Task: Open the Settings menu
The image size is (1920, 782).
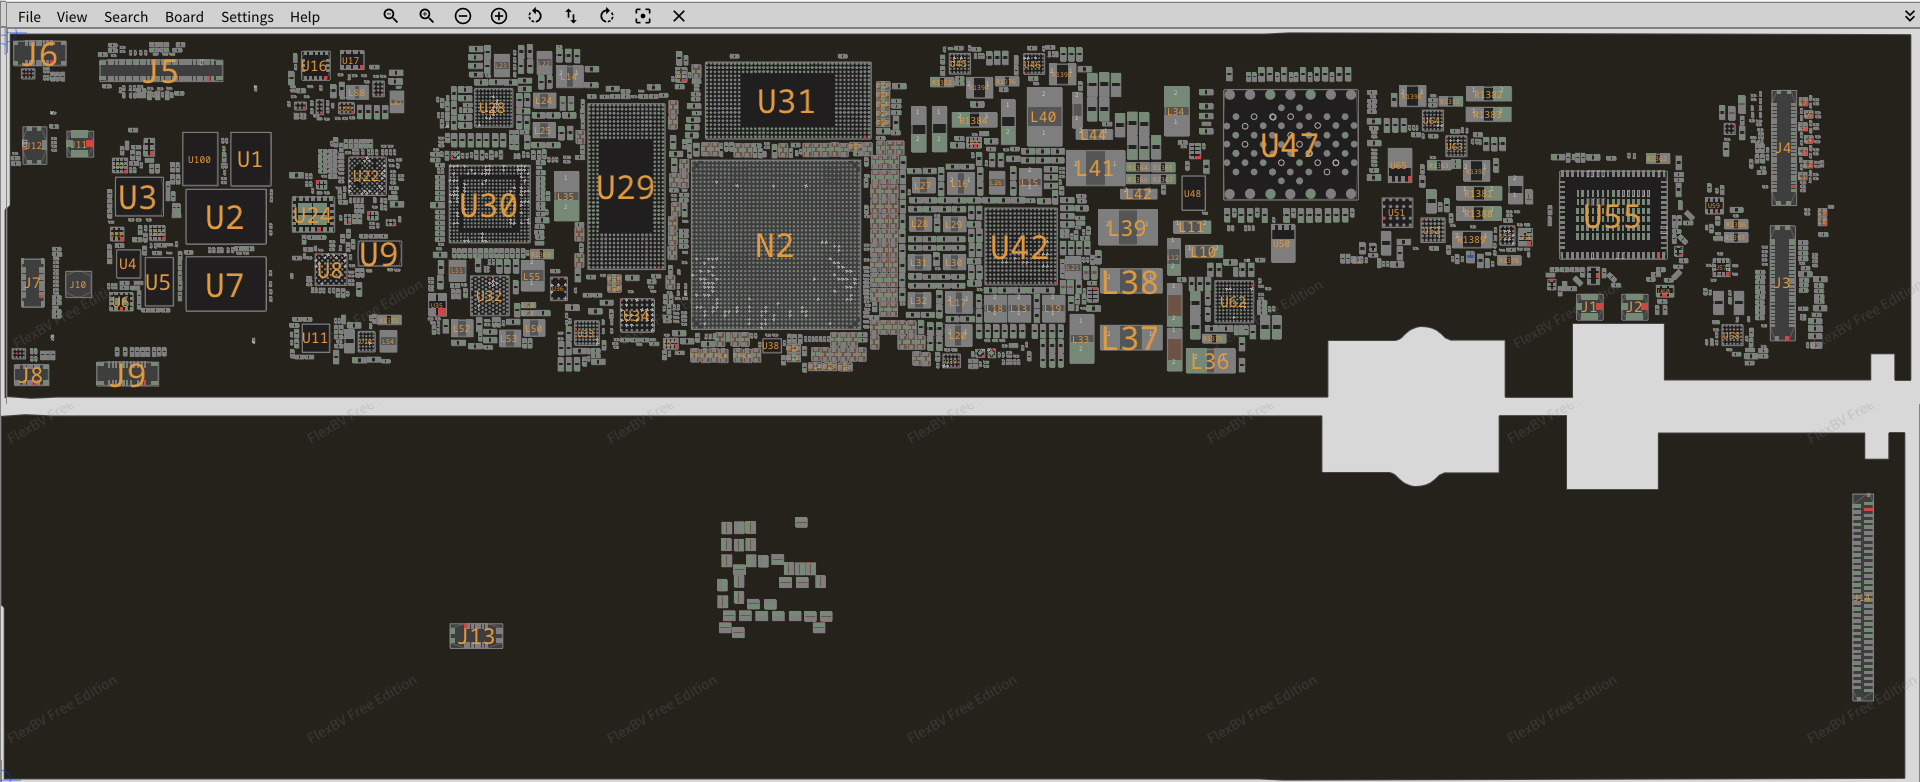Action: (x=247, y=17)
